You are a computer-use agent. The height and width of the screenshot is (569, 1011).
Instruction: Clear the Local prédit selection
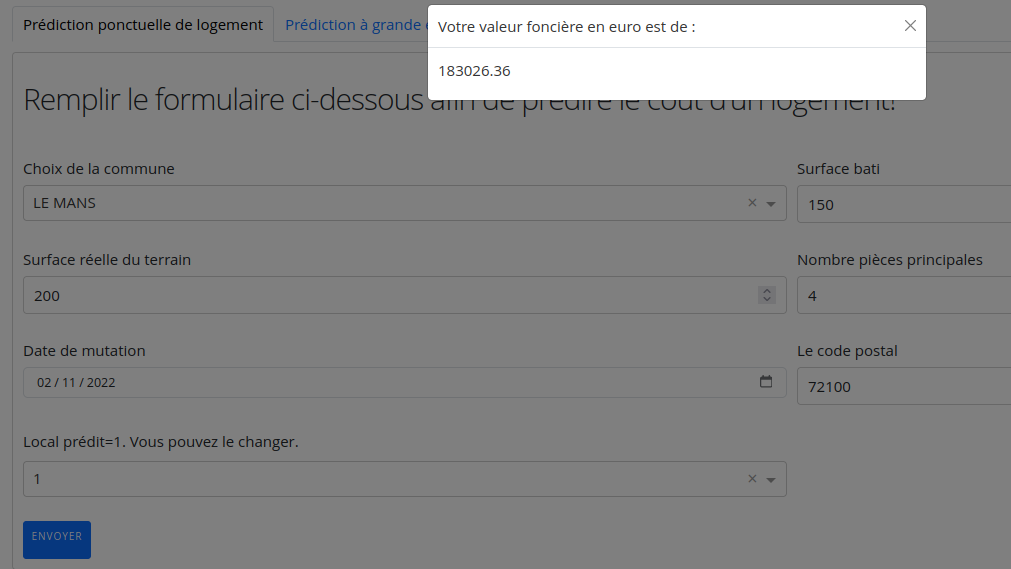(752, 479)
